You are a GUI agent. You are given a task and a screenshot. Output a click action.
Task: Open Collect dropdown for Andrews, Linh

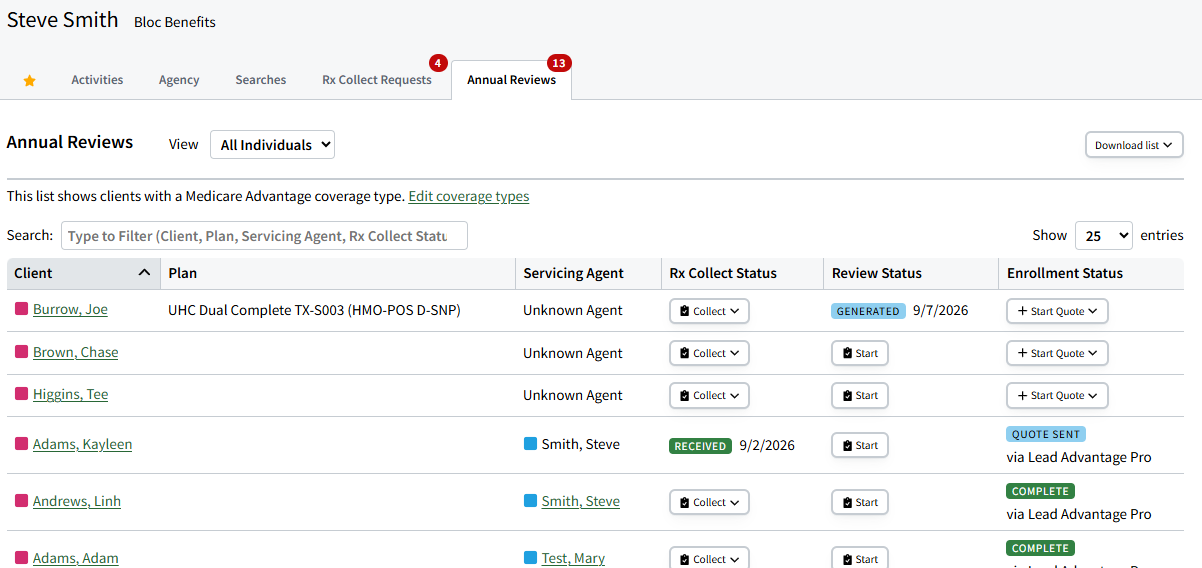709,502
